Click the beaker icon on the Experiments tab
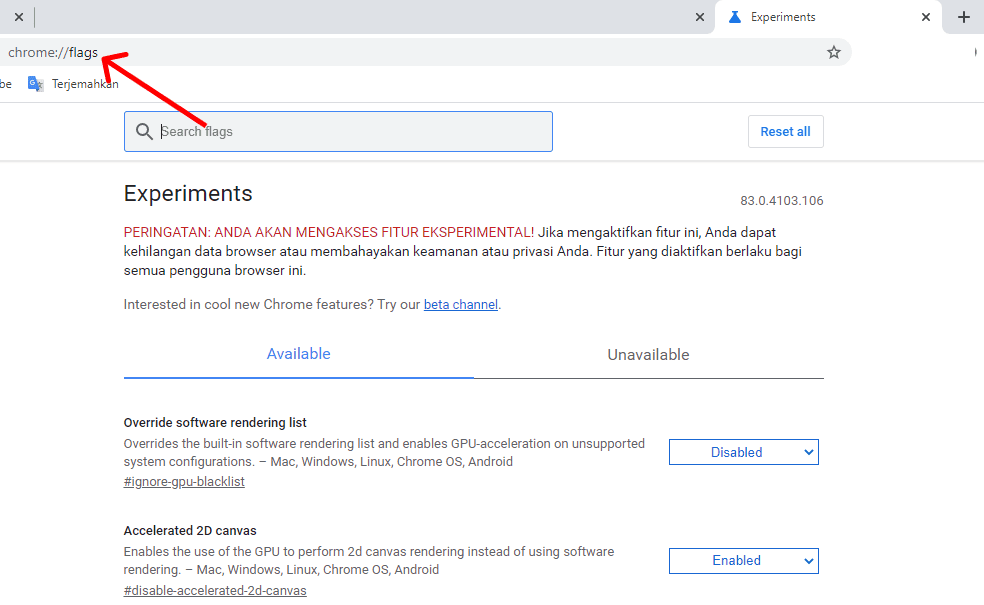This screenshot has height=605, width=984. click(x=734, y=16)
